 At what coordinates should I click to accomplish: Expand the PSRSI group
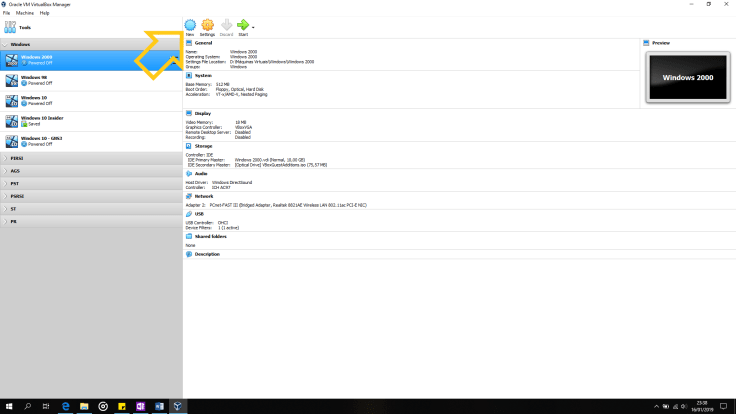(17, 196)
